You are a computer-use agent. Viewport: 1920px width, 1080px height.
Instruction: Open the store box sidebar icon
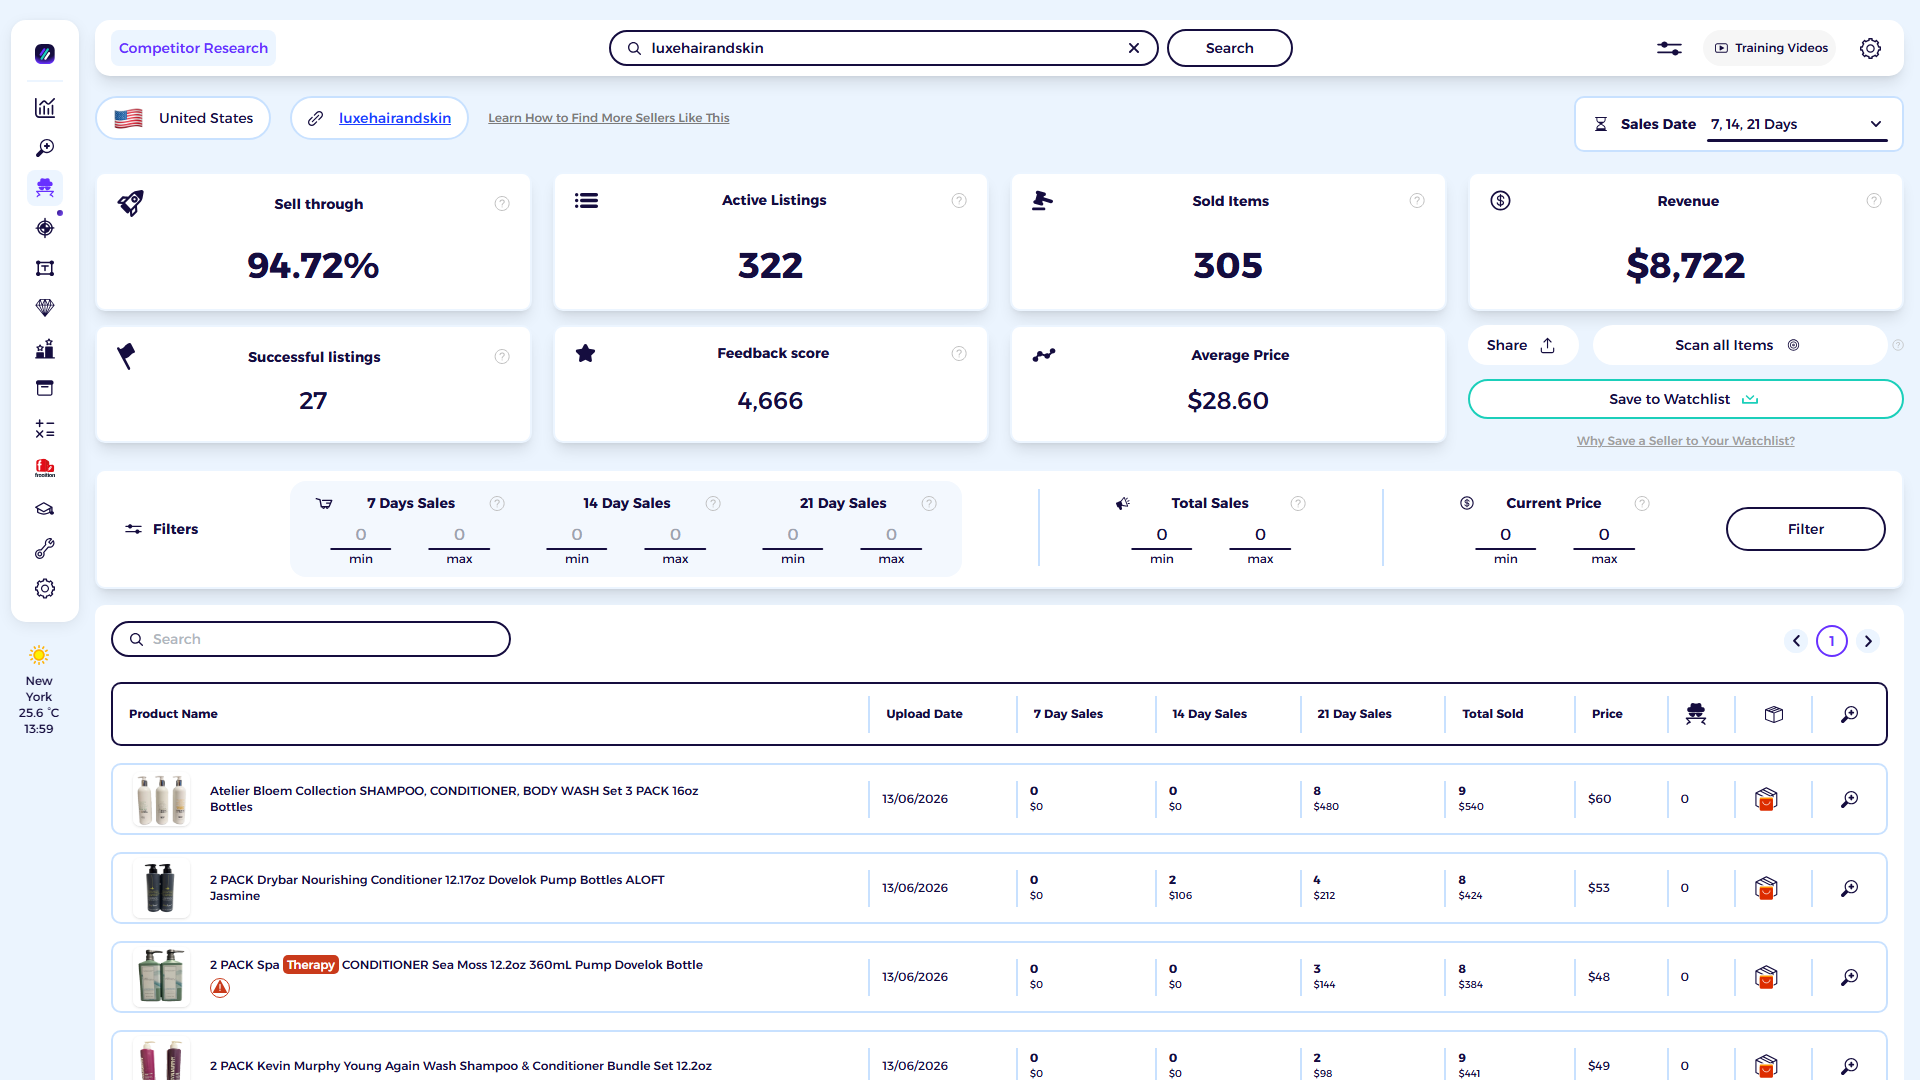point(45,388)
